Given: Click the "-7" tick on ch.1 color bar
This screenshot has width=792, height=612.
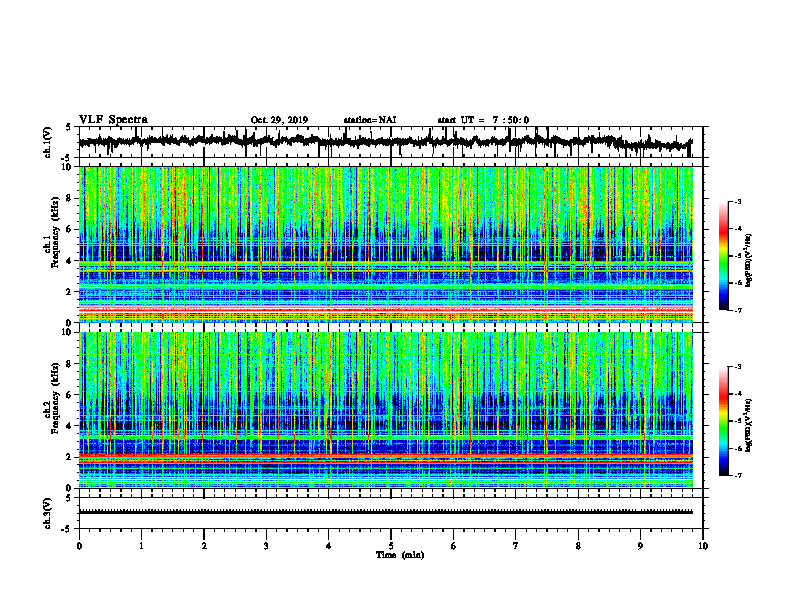Looking at the screenshot, I should (737, 310).
